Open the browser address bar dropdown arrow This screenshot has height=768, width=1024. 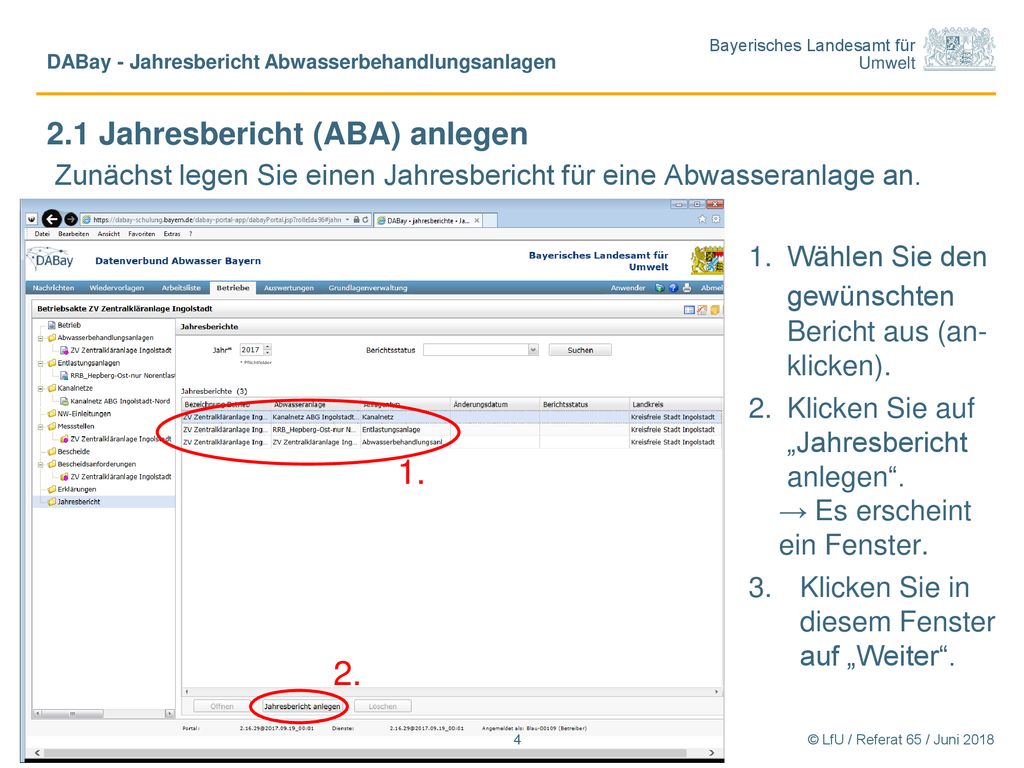click(347, 220)
